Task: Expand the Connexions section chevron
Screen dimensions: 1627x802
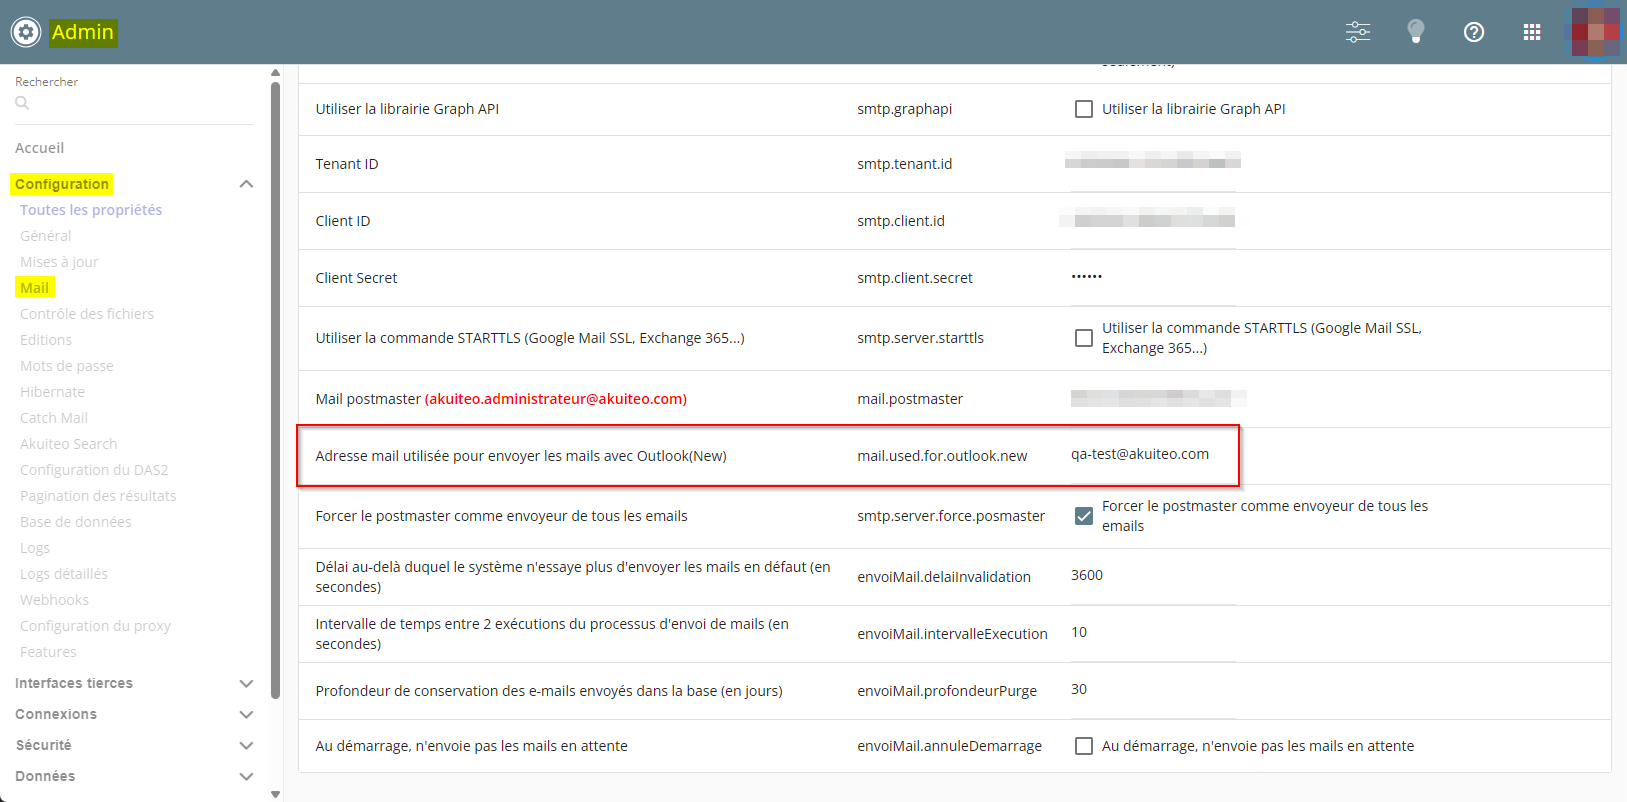Action: (x=246, y=714)
